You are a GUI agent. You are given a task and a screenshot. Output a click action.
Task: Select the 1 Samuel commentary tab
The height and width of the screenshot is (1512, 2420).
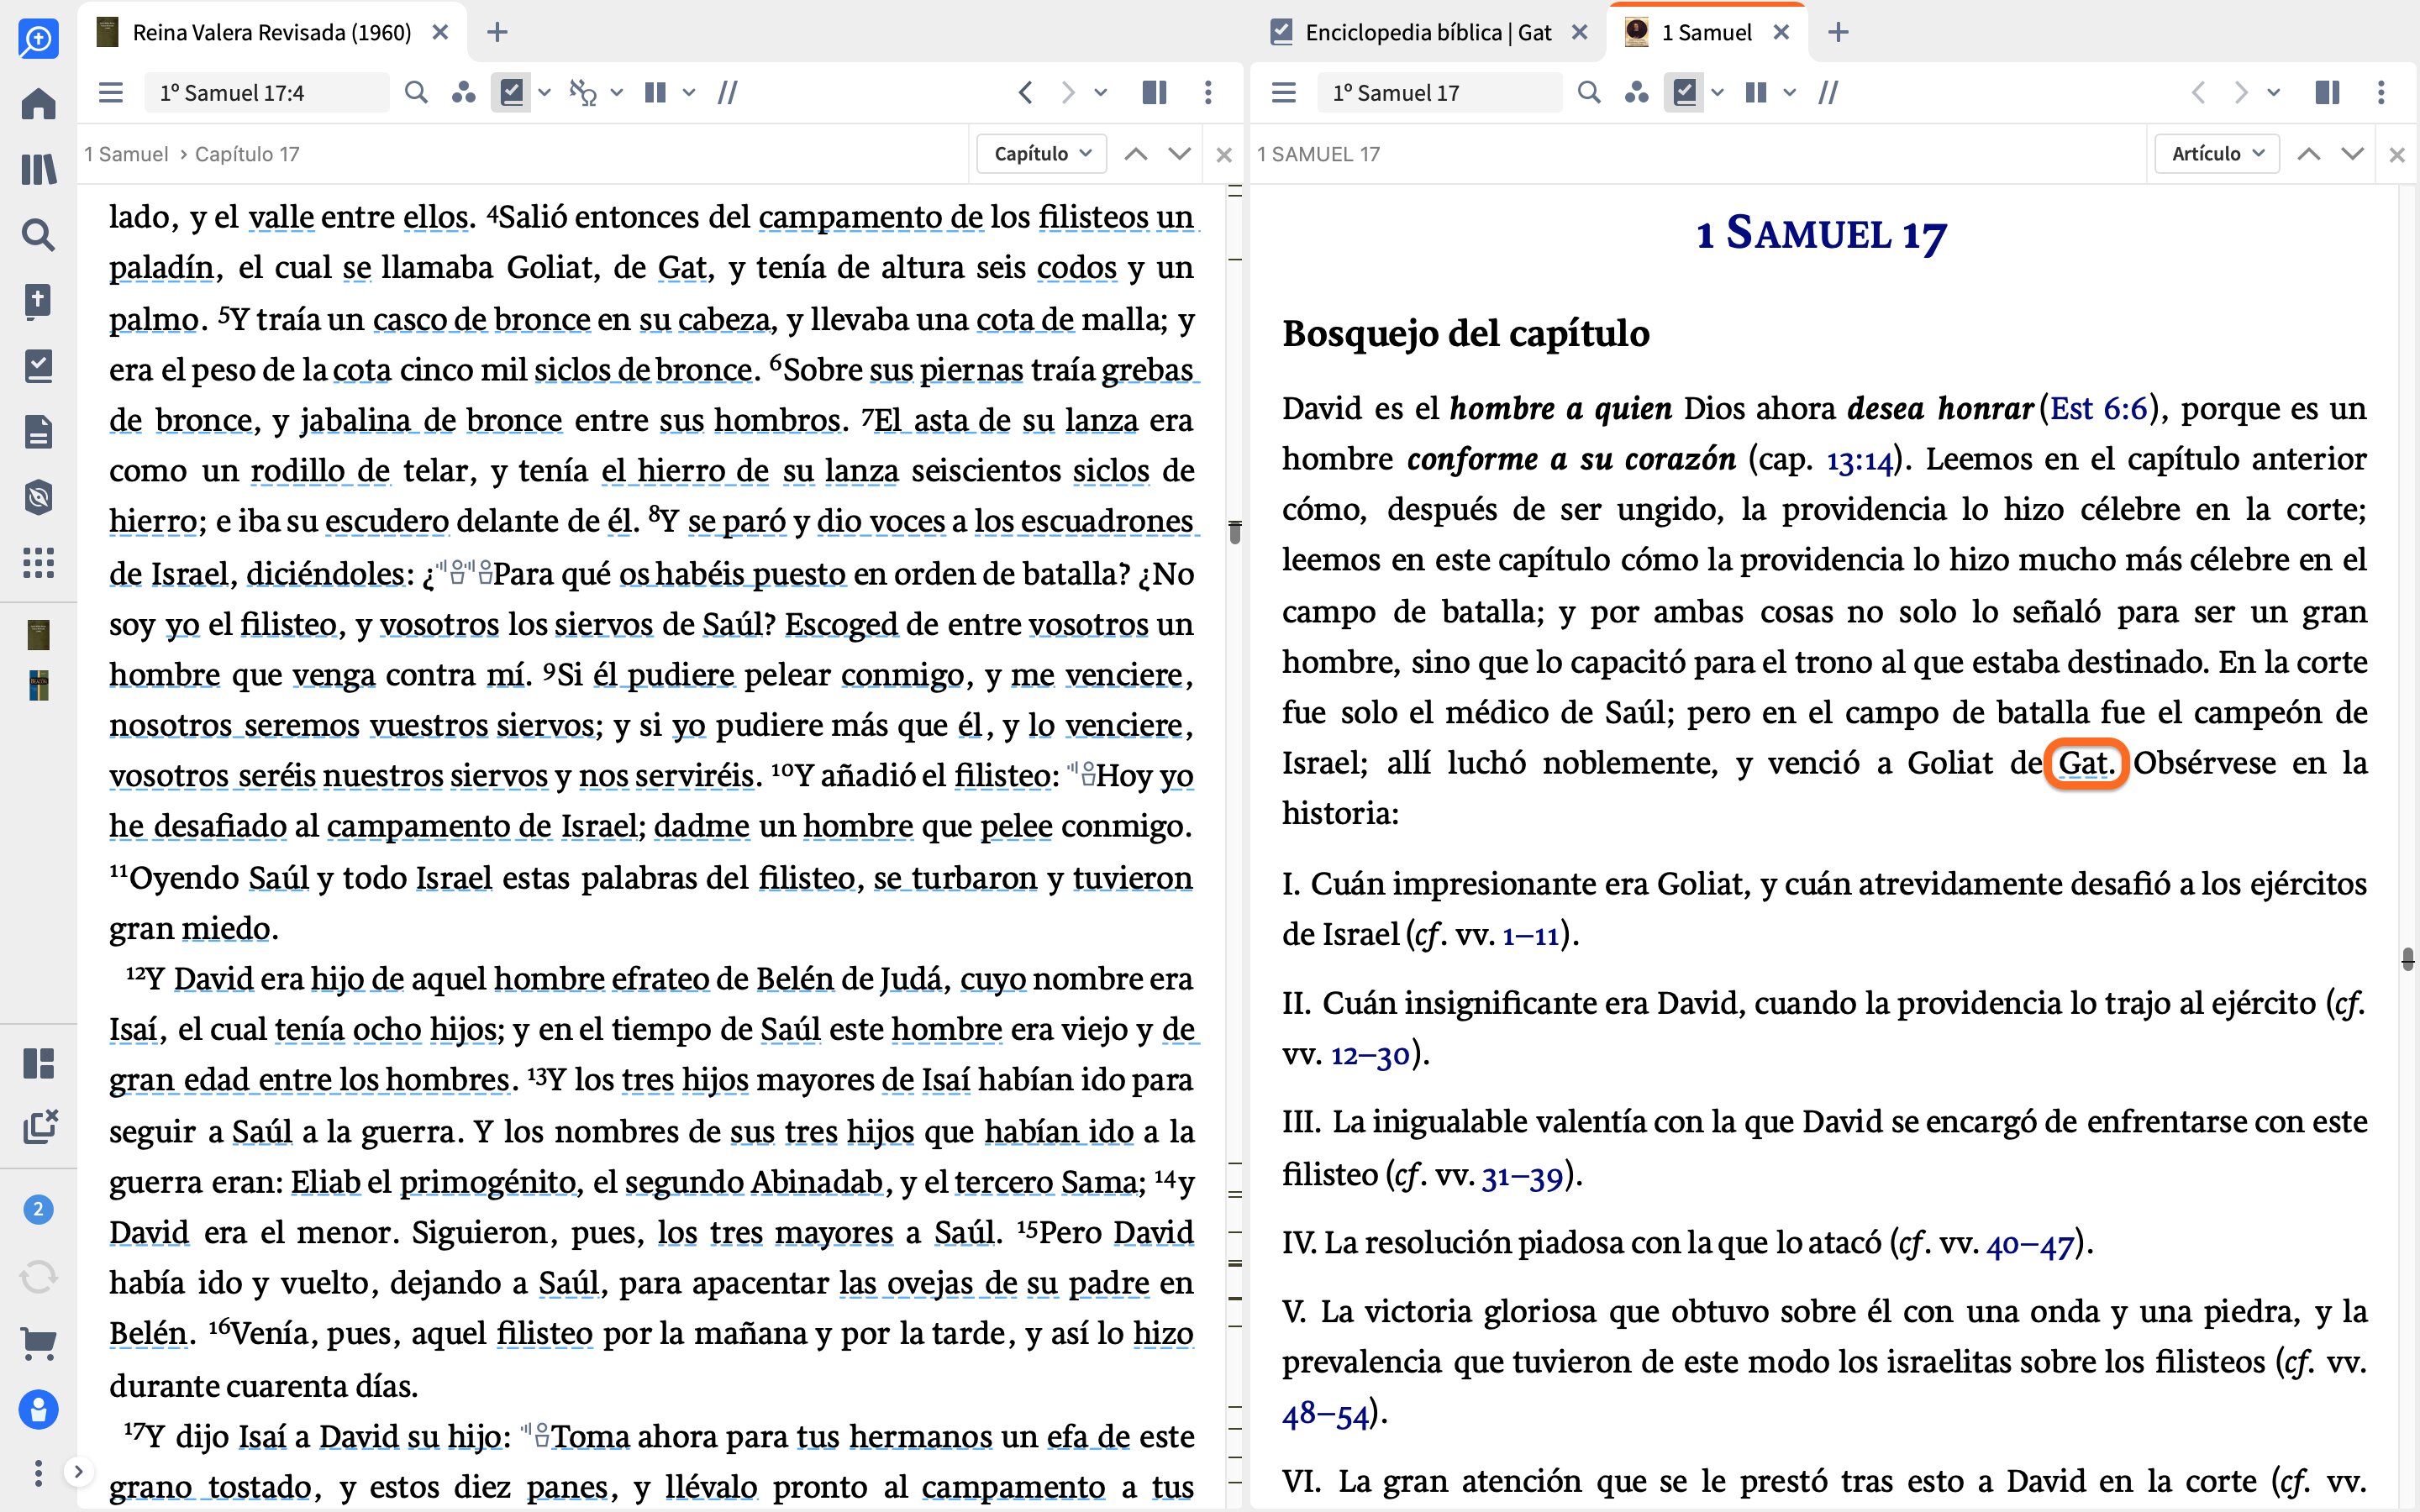click(1706, 32)
